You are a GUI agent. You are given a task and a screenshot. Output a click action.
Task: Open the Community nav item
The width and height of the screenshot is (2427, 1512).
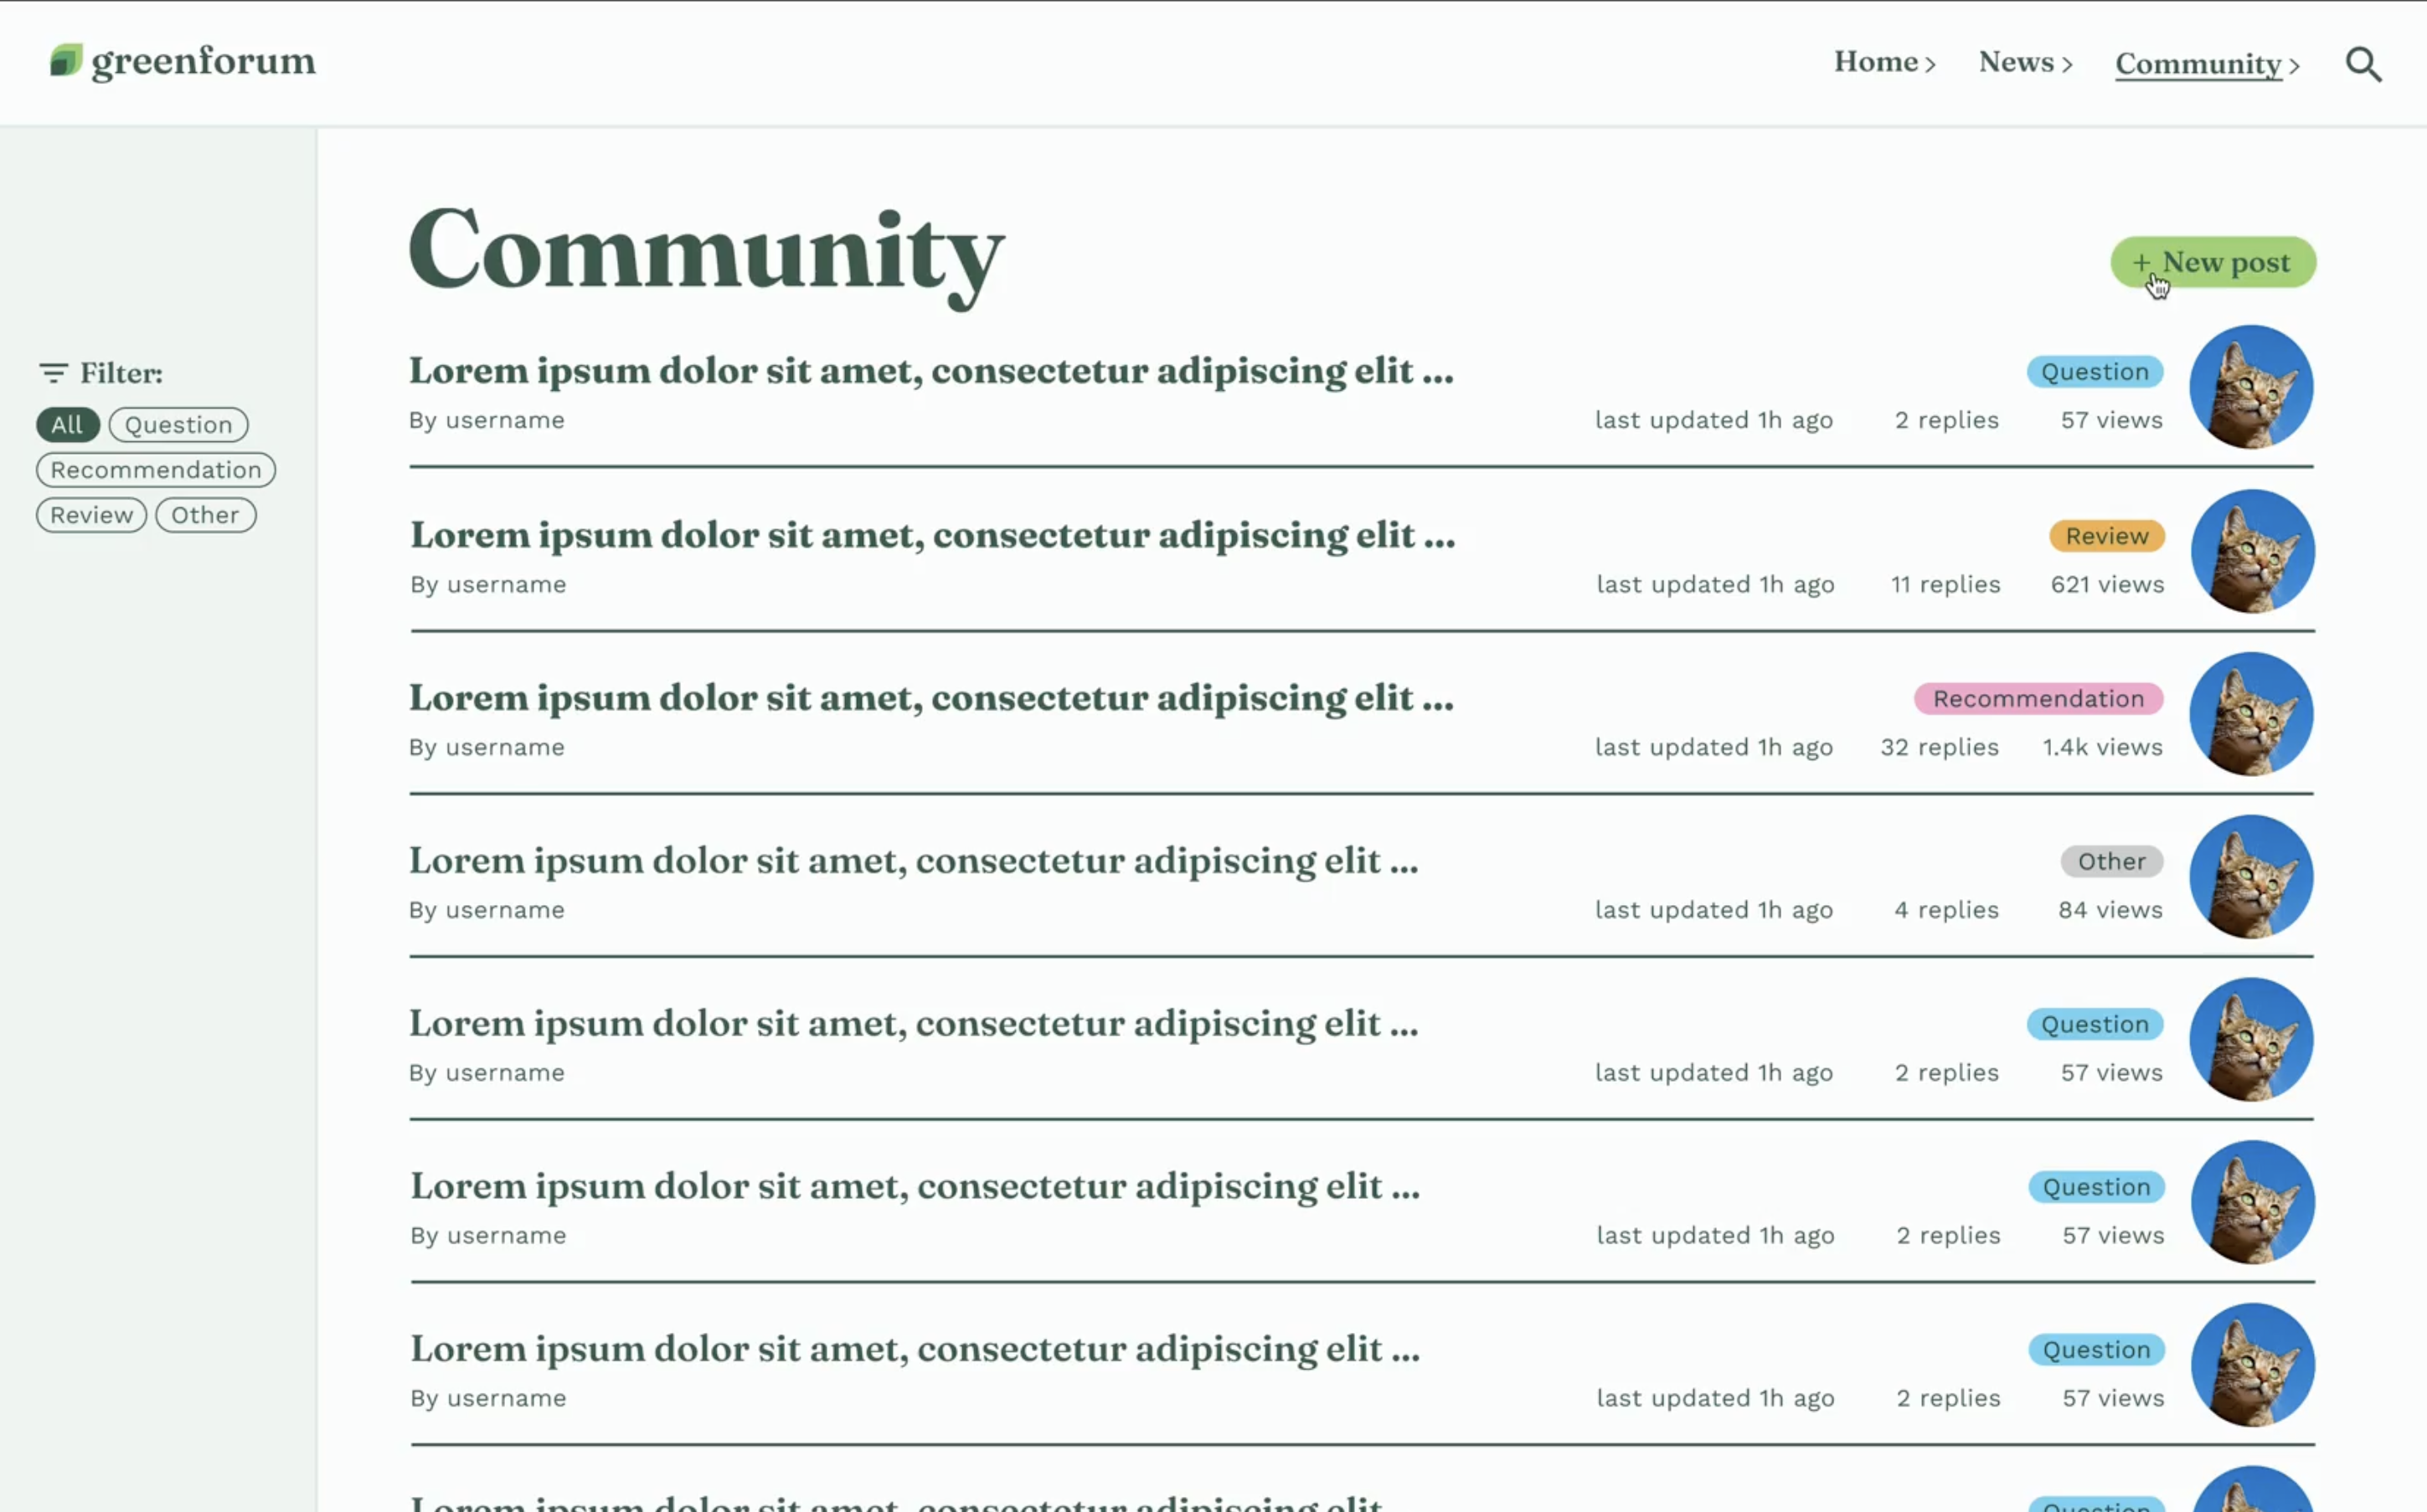pyautogui.click(x=2198, y=64)
